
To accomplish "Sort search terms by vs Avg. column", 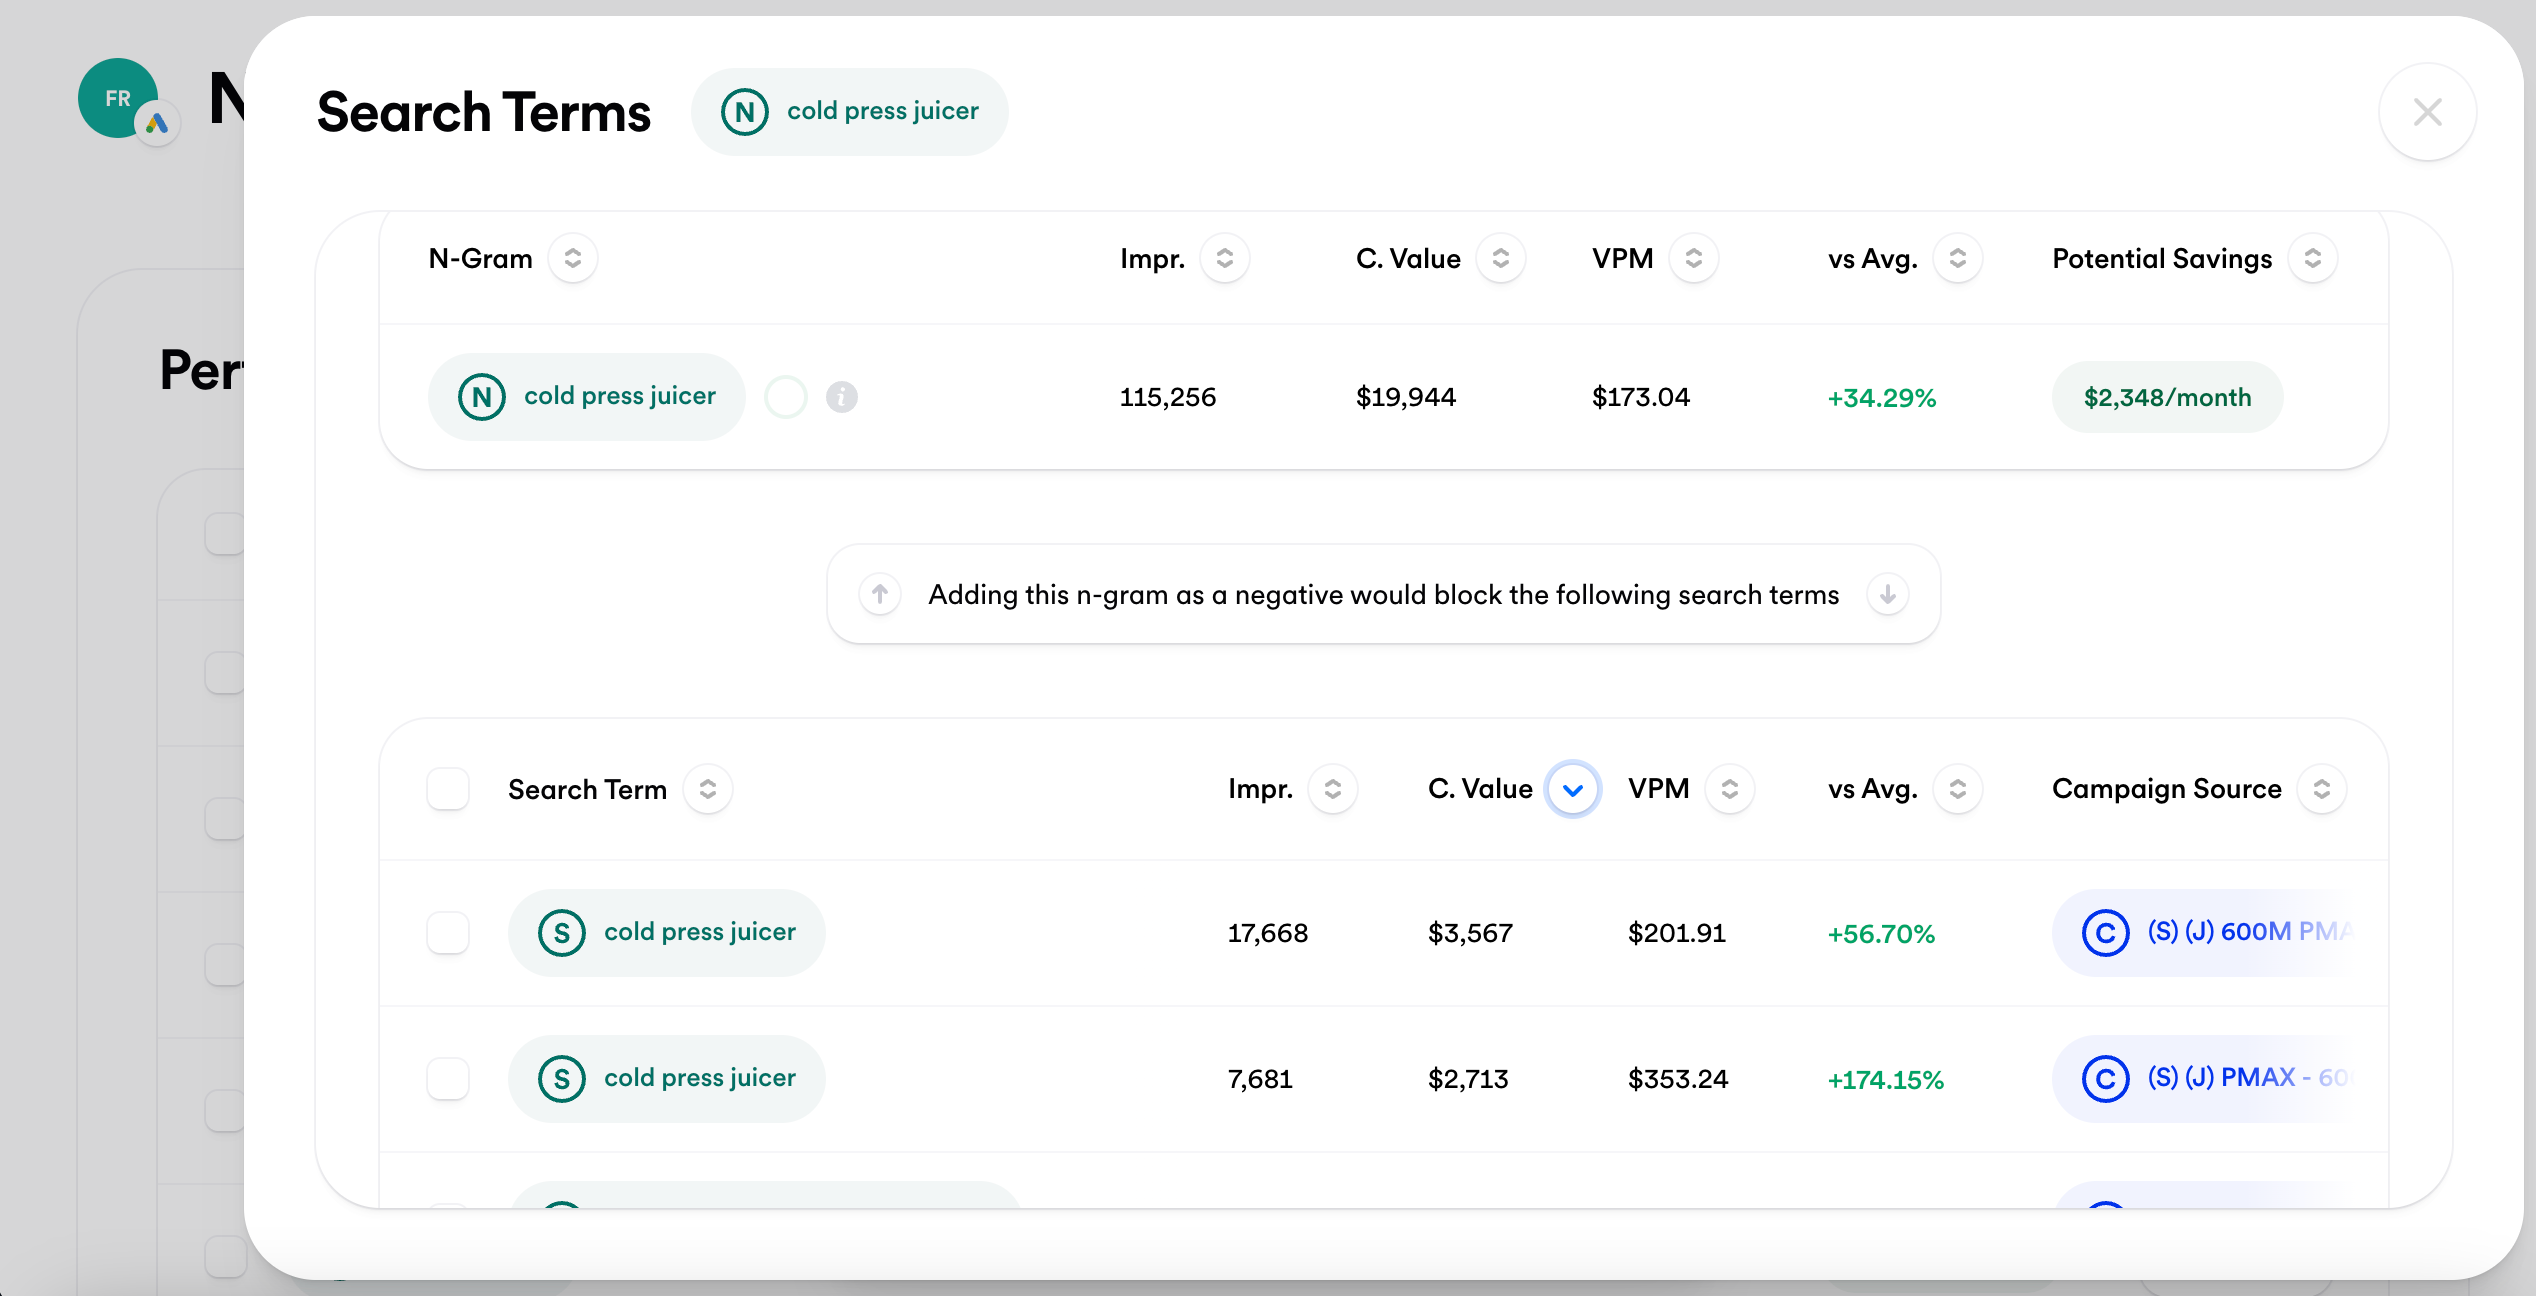I will click(1957, 789).
